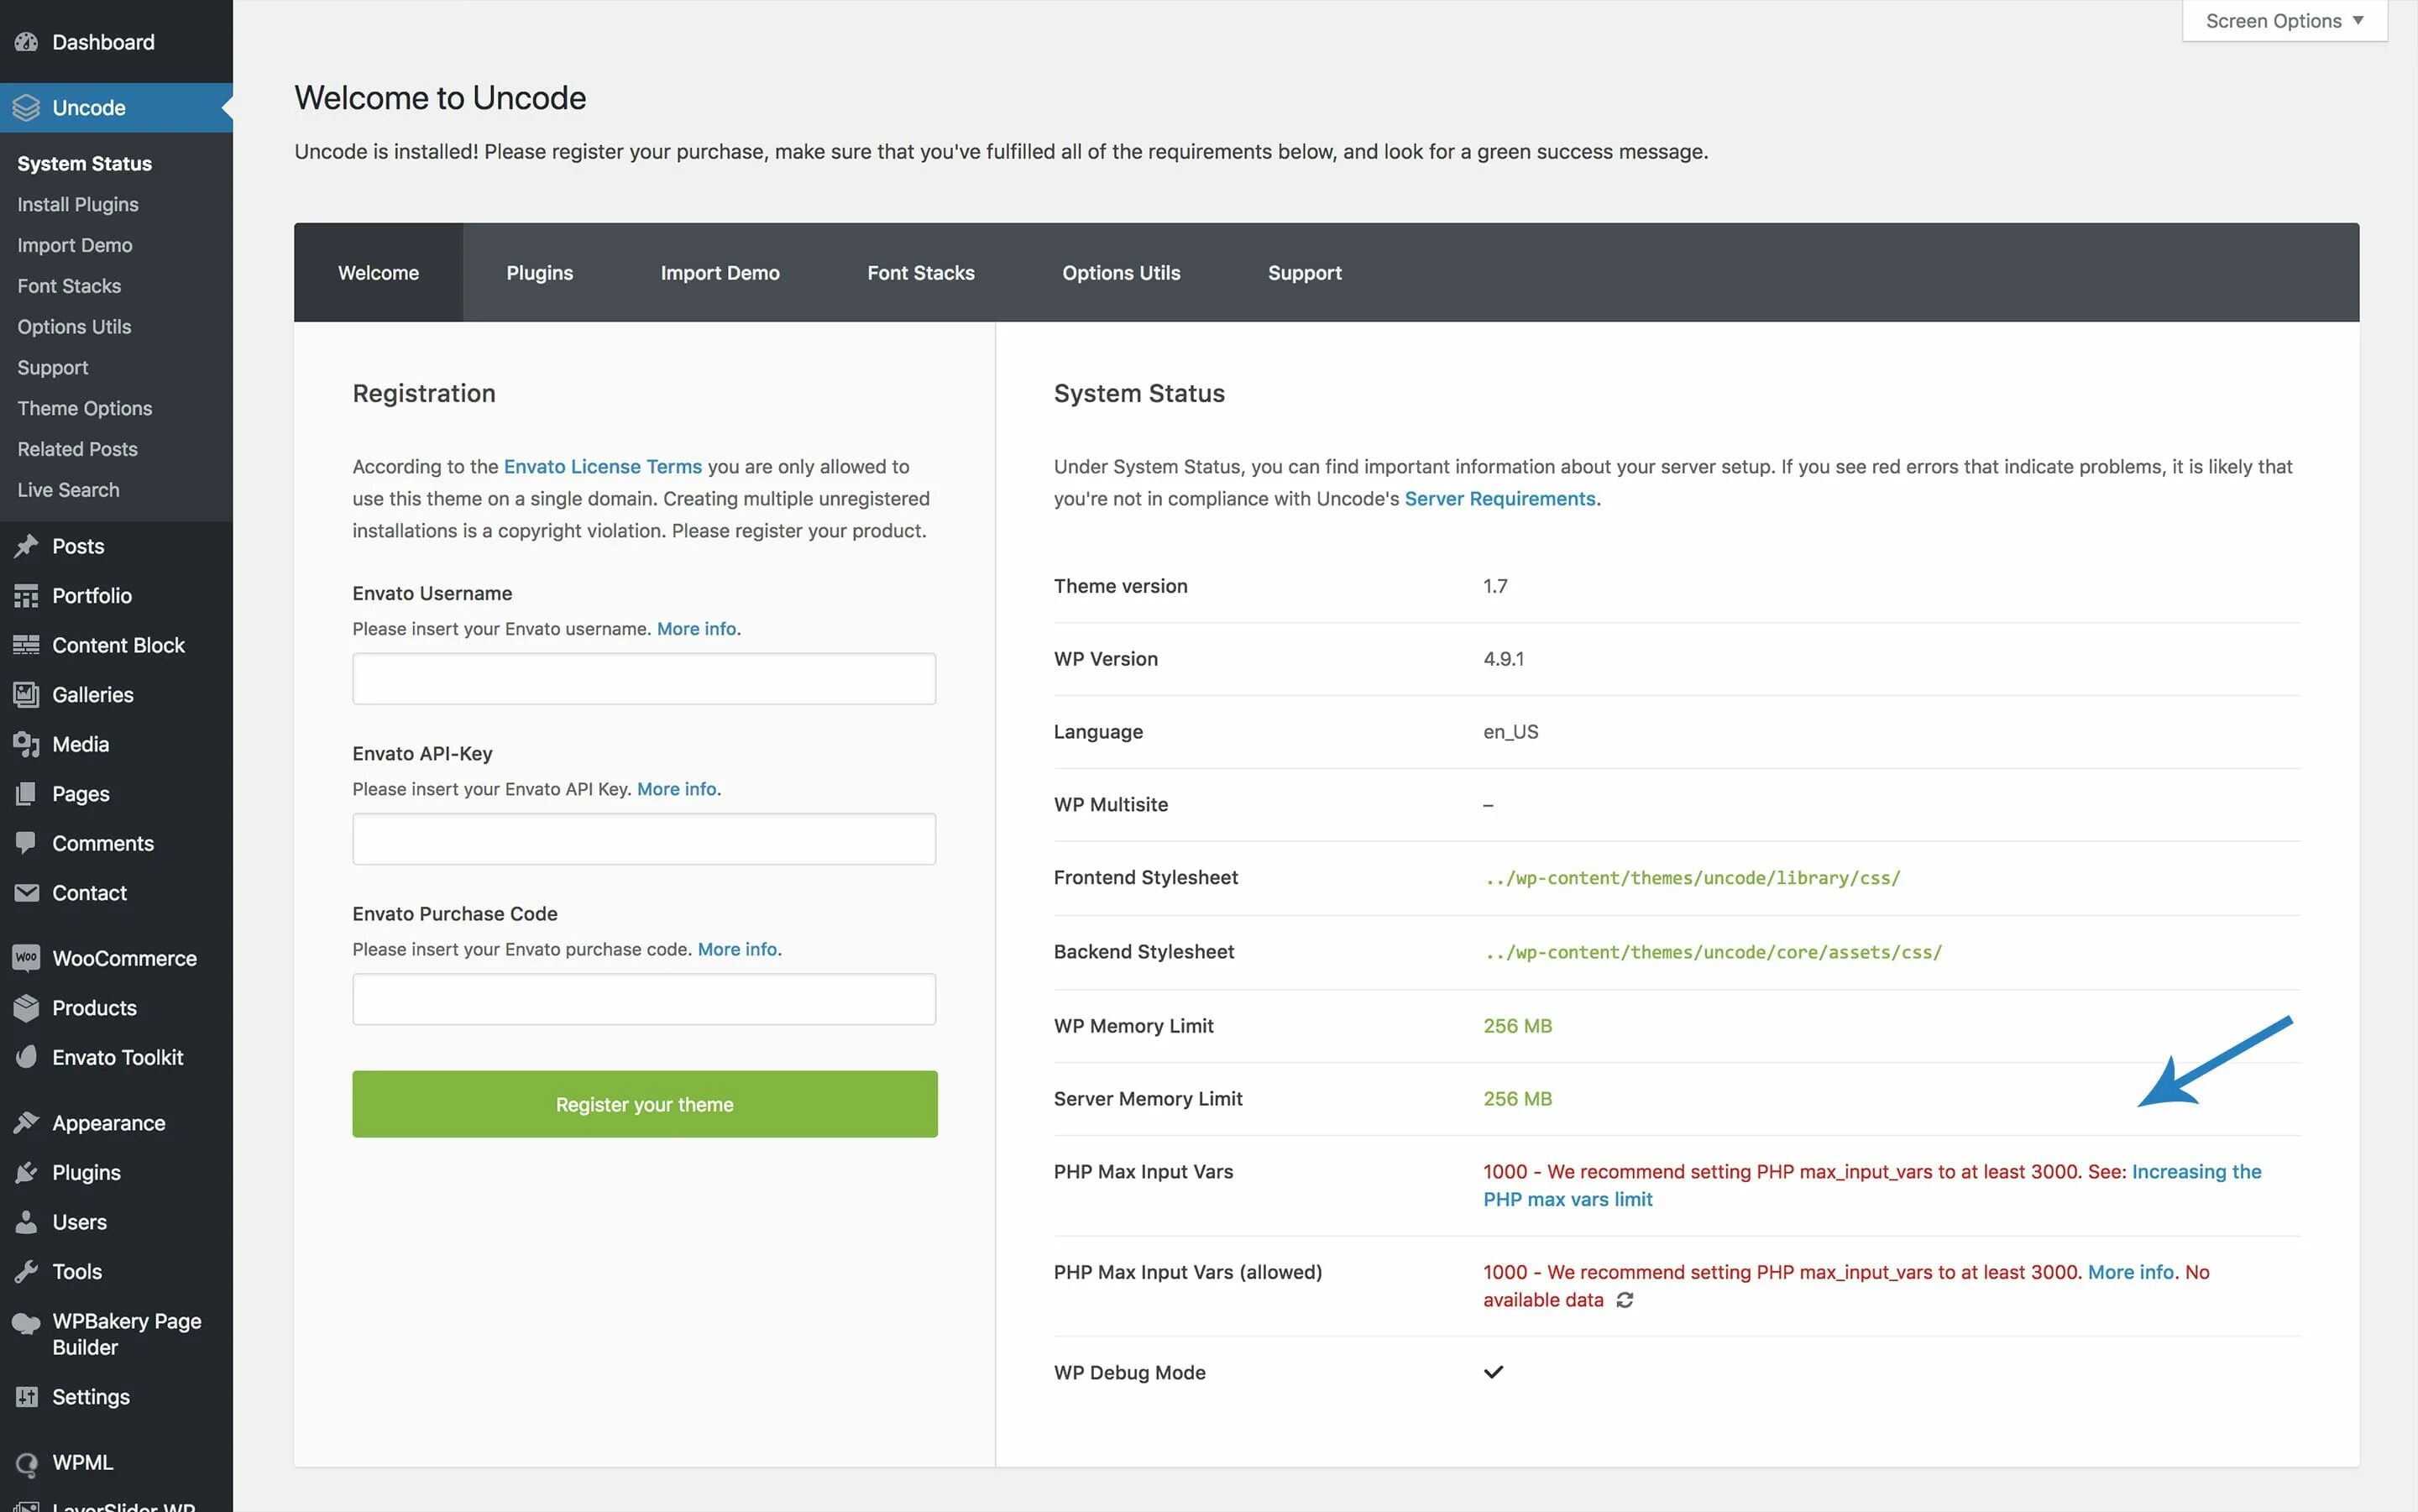Select Options Utils in sidebar submenu

[x=74, y=327]
